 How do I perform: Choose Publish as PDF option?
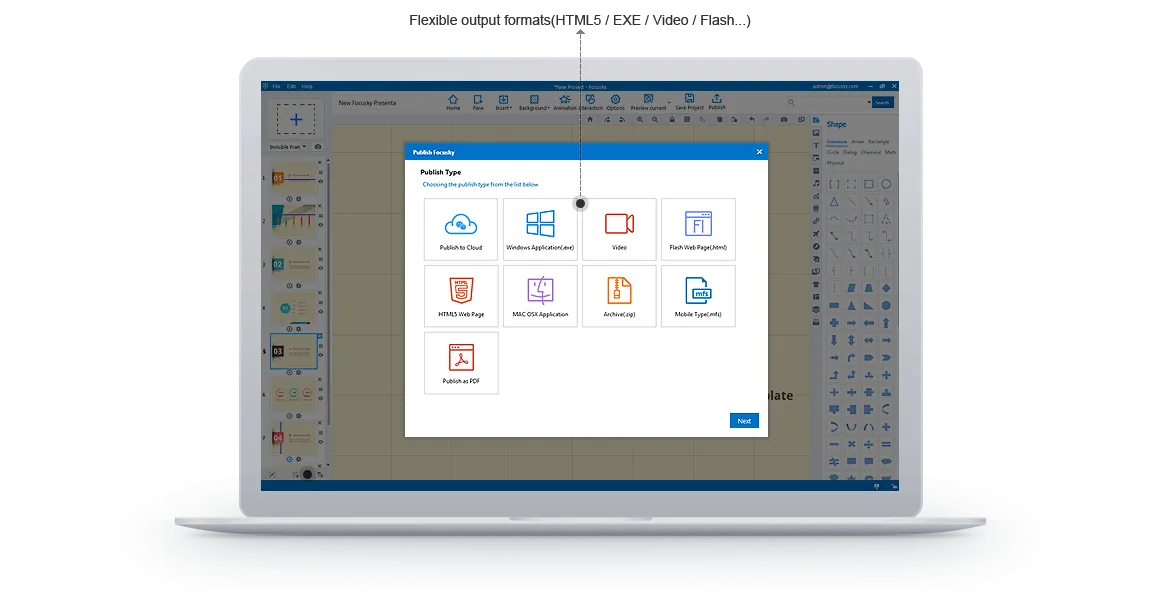point(461,363)
